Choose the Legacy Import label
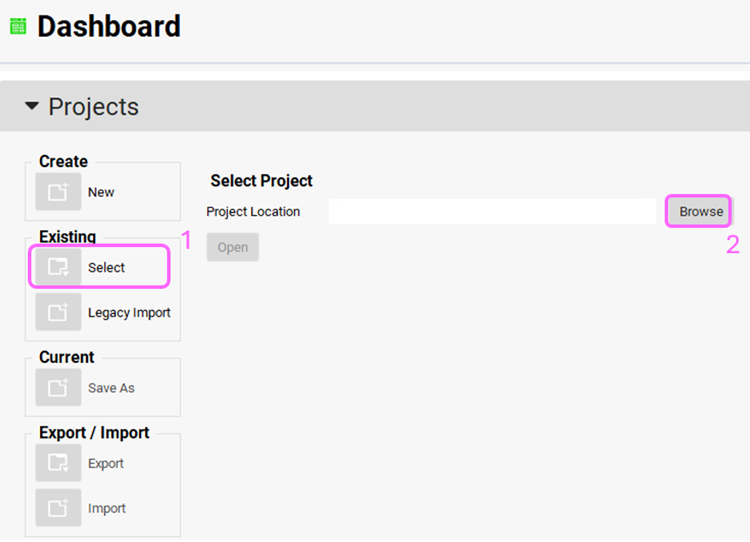The width and height of the screenshot is (750, 542). coord(129,312)
